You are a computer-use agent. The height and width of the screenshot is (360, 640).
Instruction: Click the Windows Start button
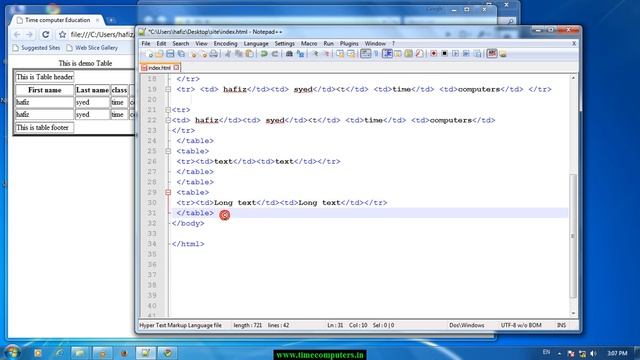pos(12,353)
